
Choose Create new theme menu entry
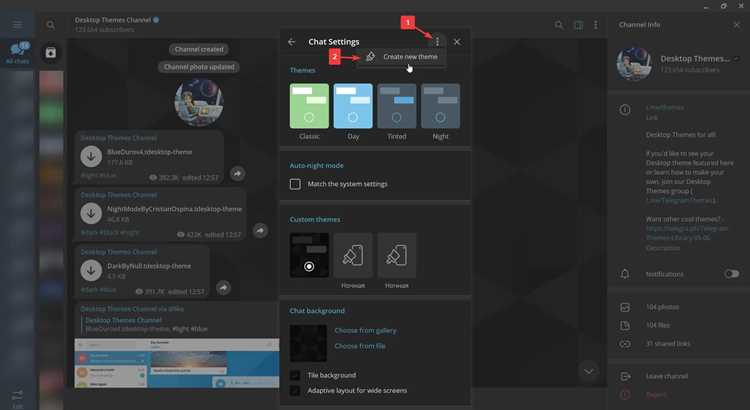coord(401,56)
